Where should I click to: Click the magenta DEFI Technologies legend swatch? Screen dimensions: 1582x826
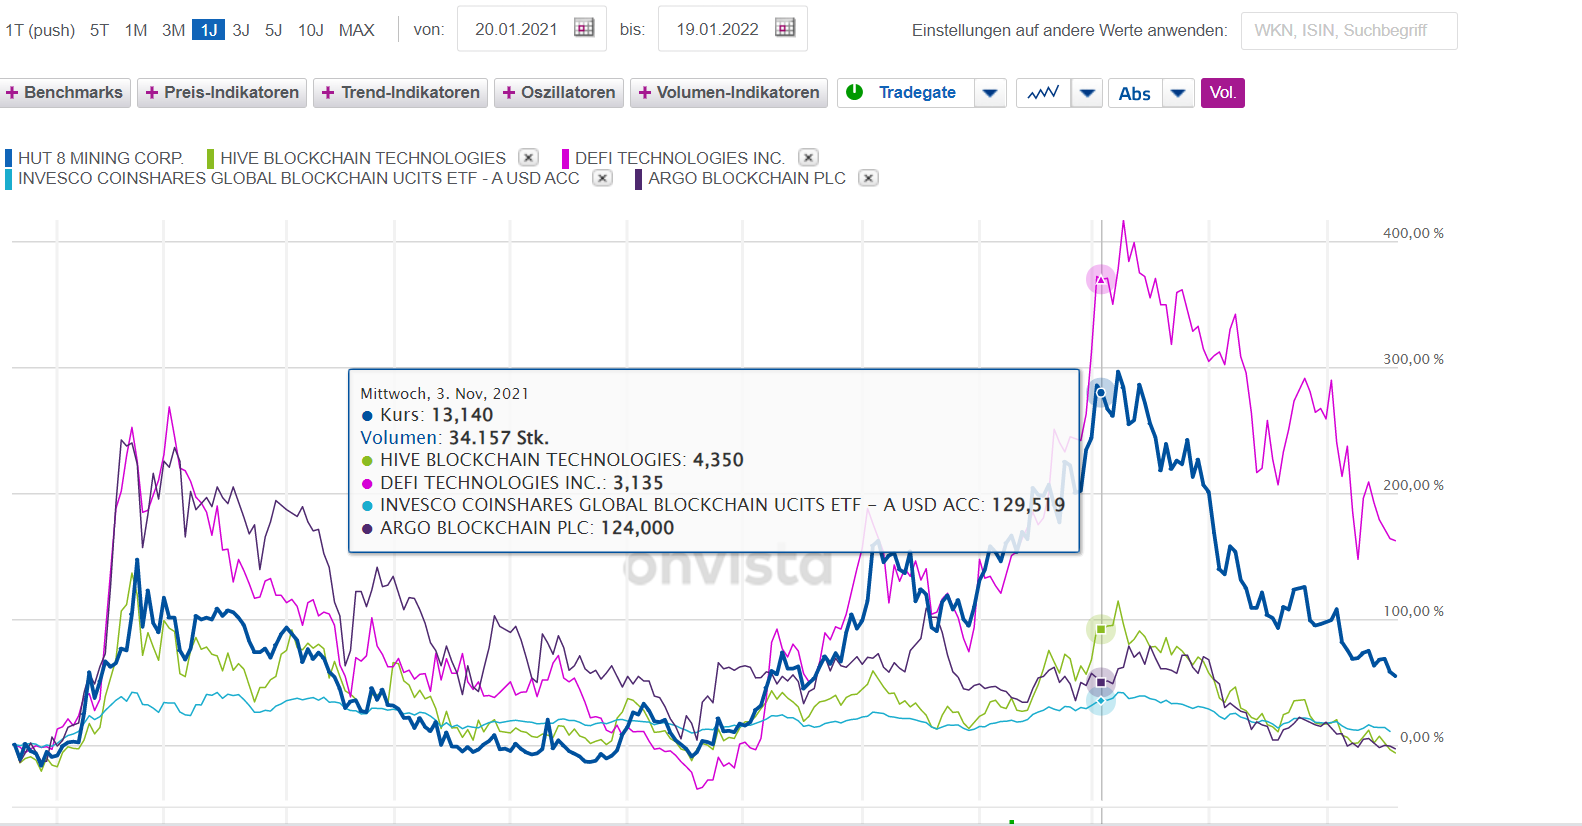coord(566,158)
